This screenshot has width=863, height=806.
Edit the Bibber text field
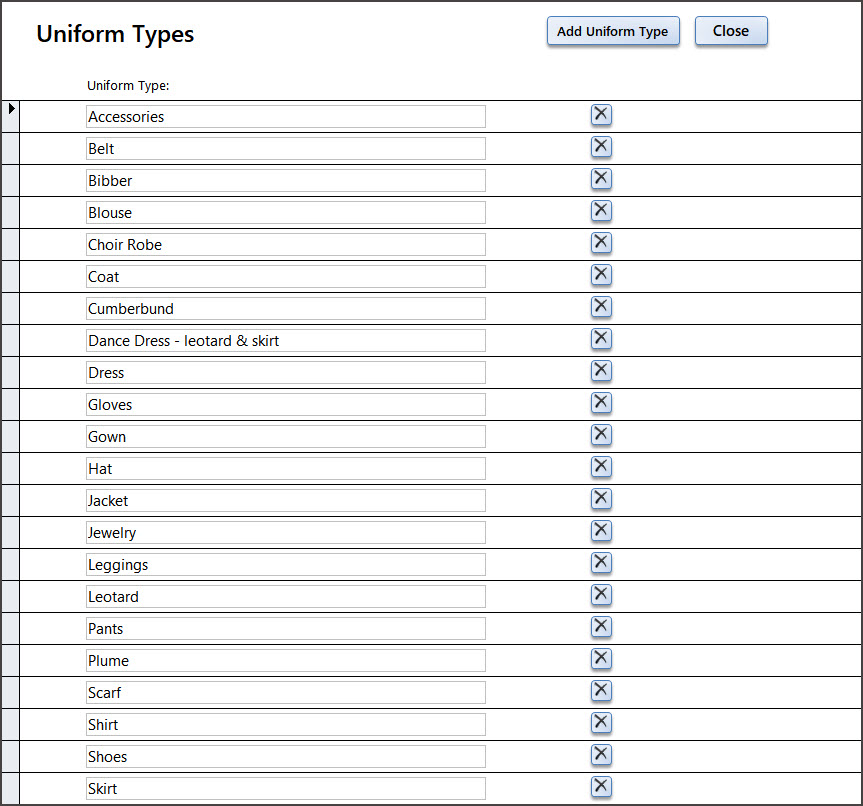pos(285,181)
